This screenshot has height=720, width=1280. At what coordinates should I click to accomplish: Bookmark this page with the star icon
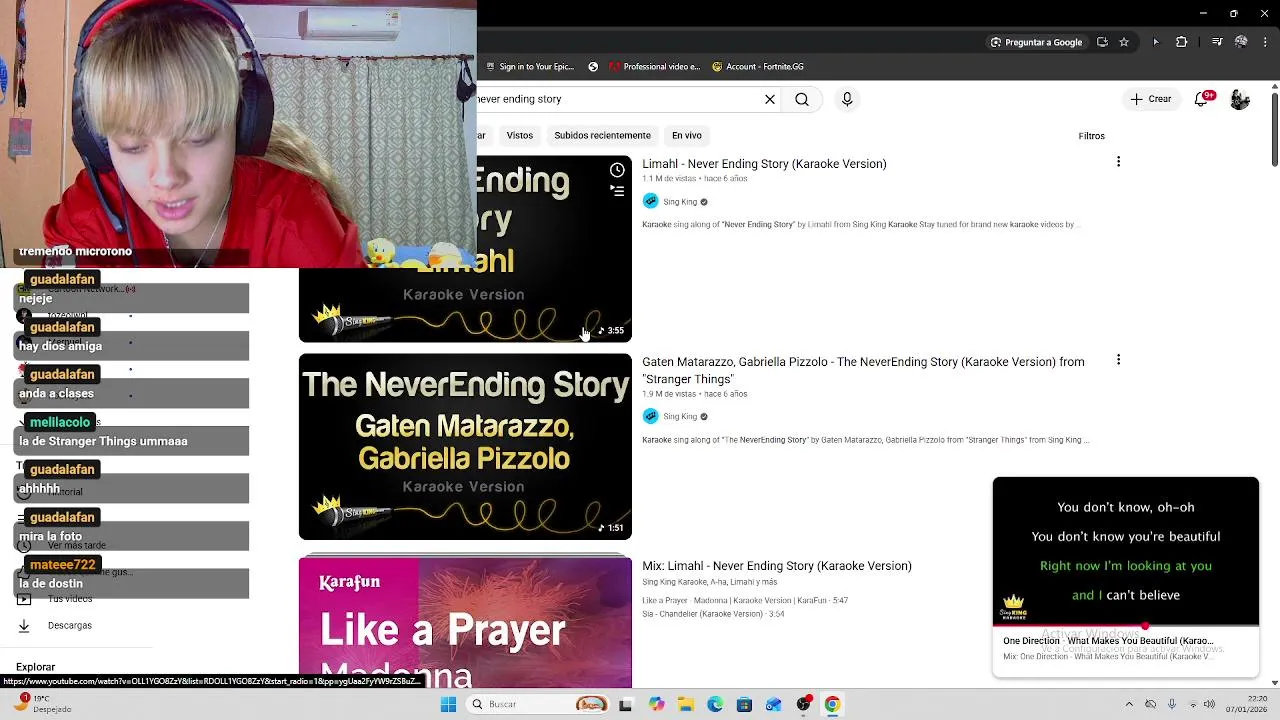point(1124,42)
